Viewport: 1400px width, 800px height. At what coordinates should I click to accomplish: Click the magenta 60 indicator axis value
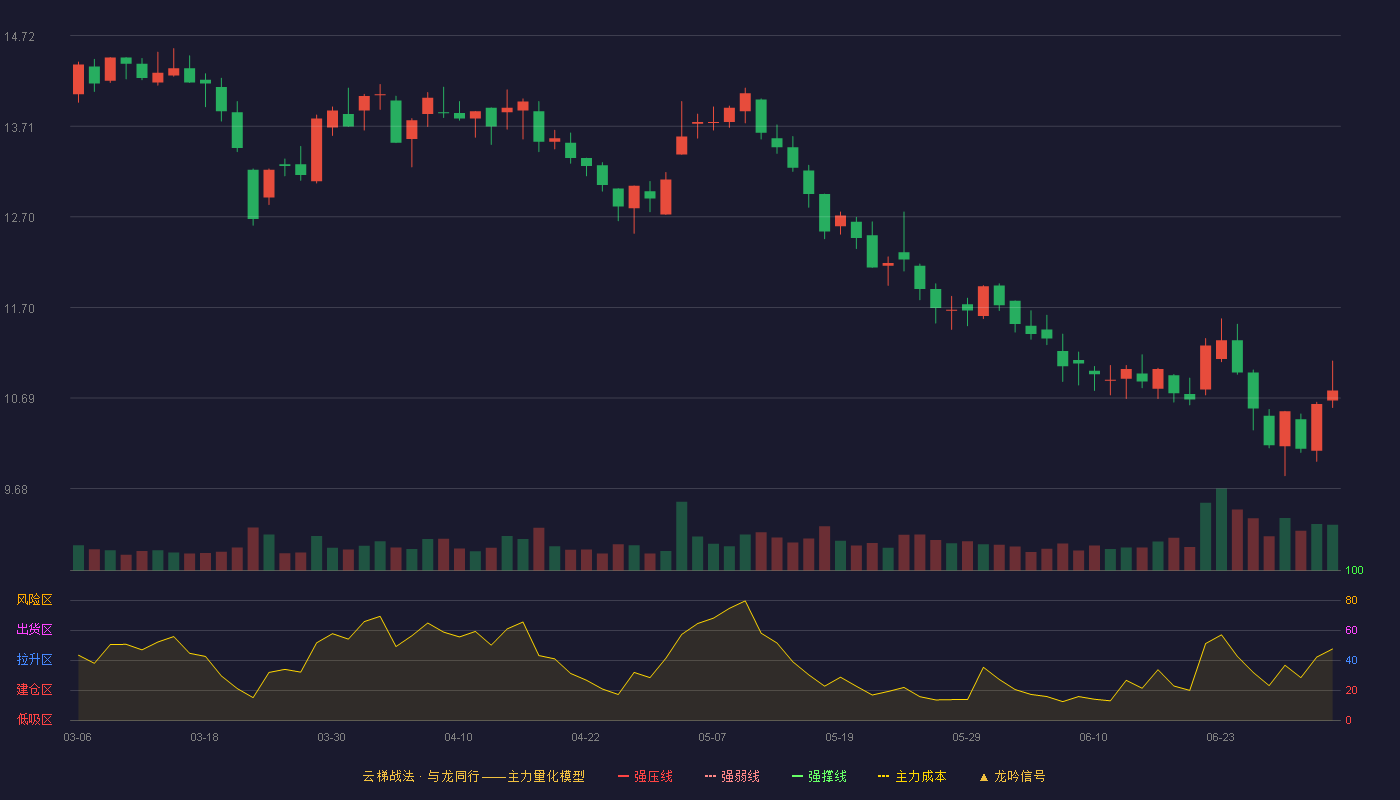pyautogui.click(x=1351, y=630)
